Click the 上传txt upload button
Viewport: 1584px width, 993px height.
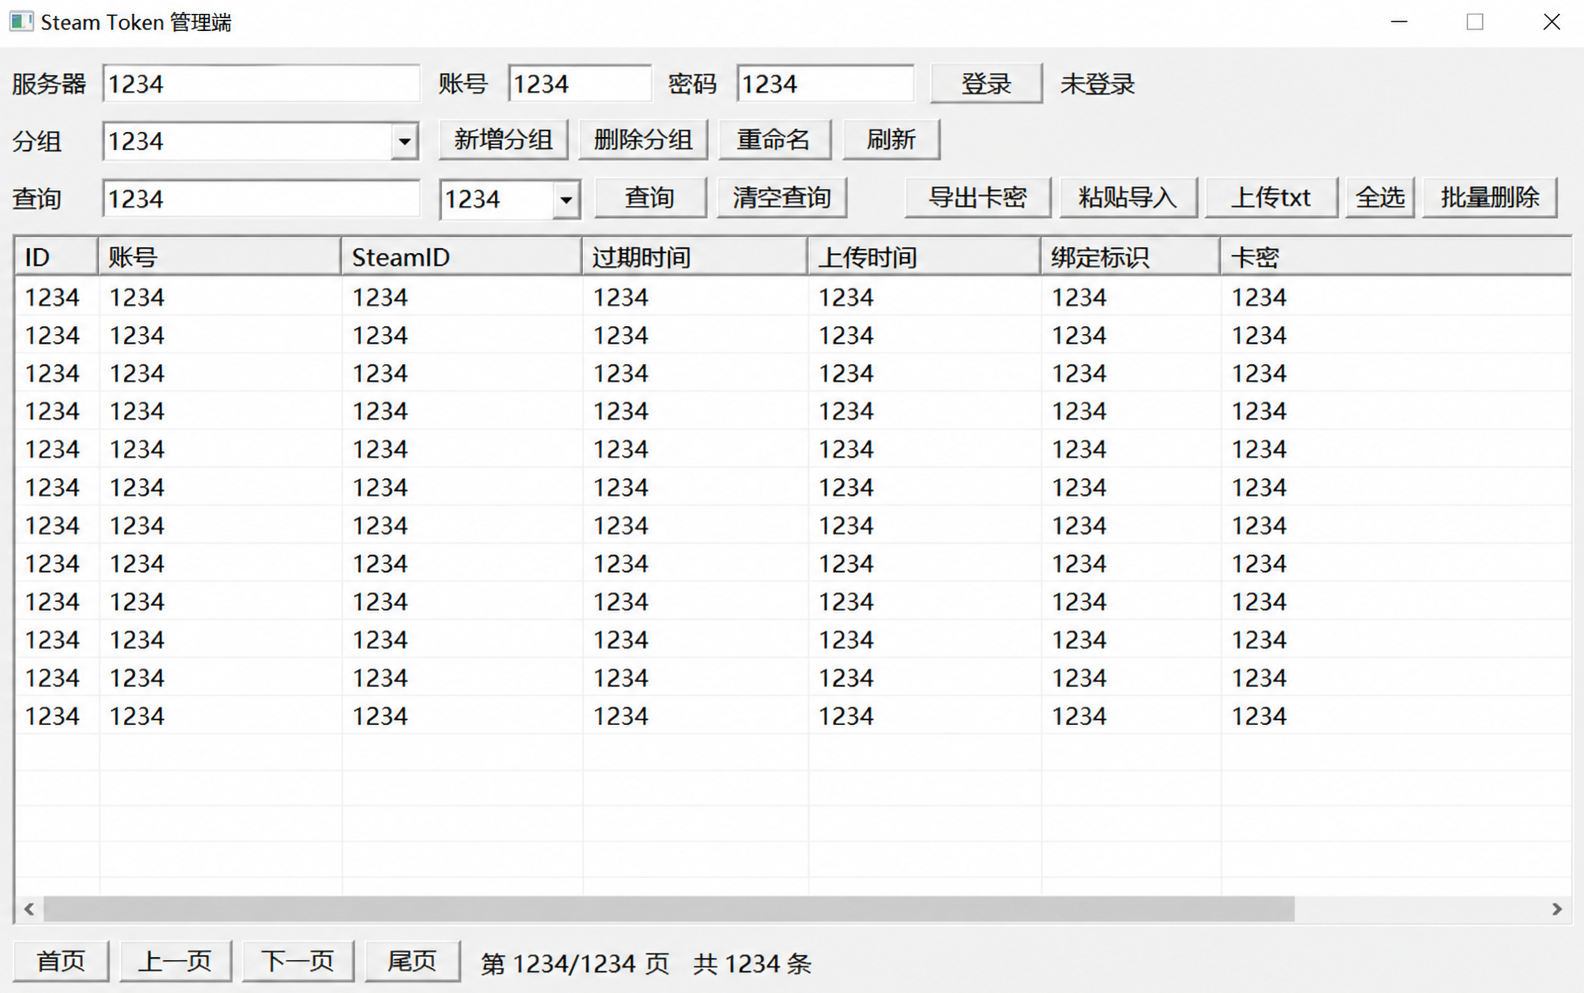(x=1270, y=198)
